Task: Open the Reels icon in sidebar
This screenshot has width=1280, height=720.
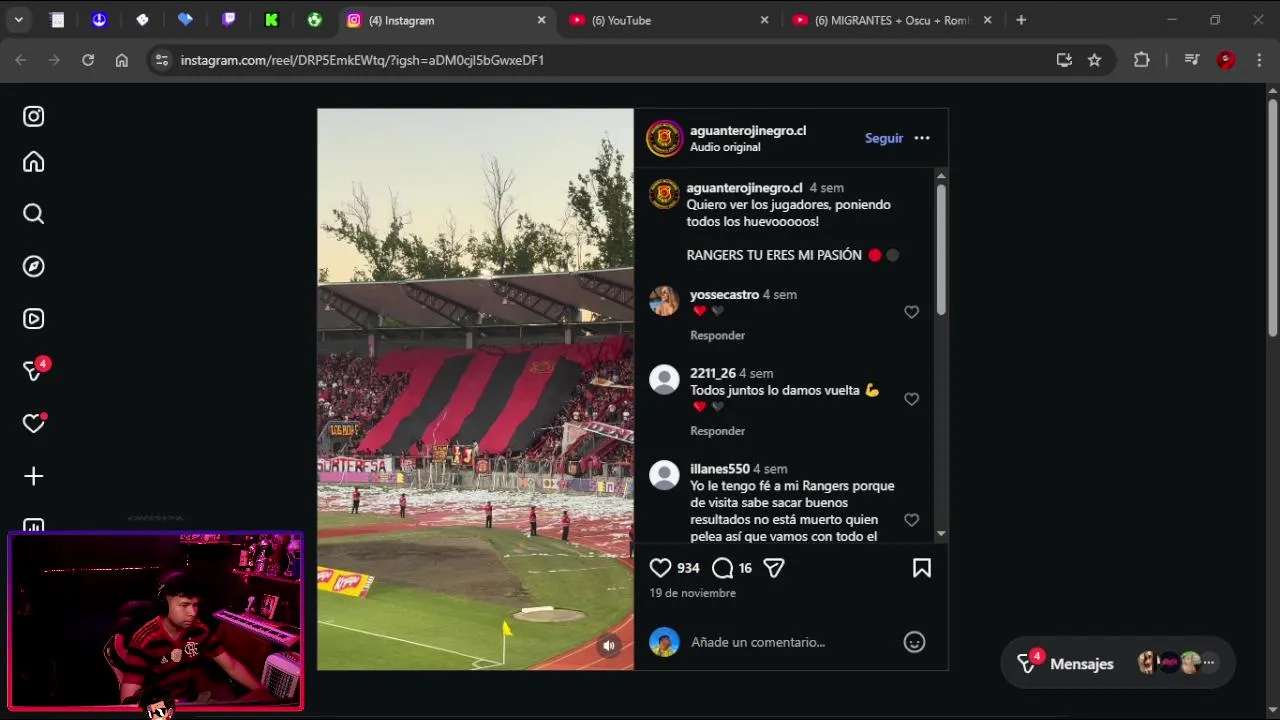Action: (x=34, y=319)
